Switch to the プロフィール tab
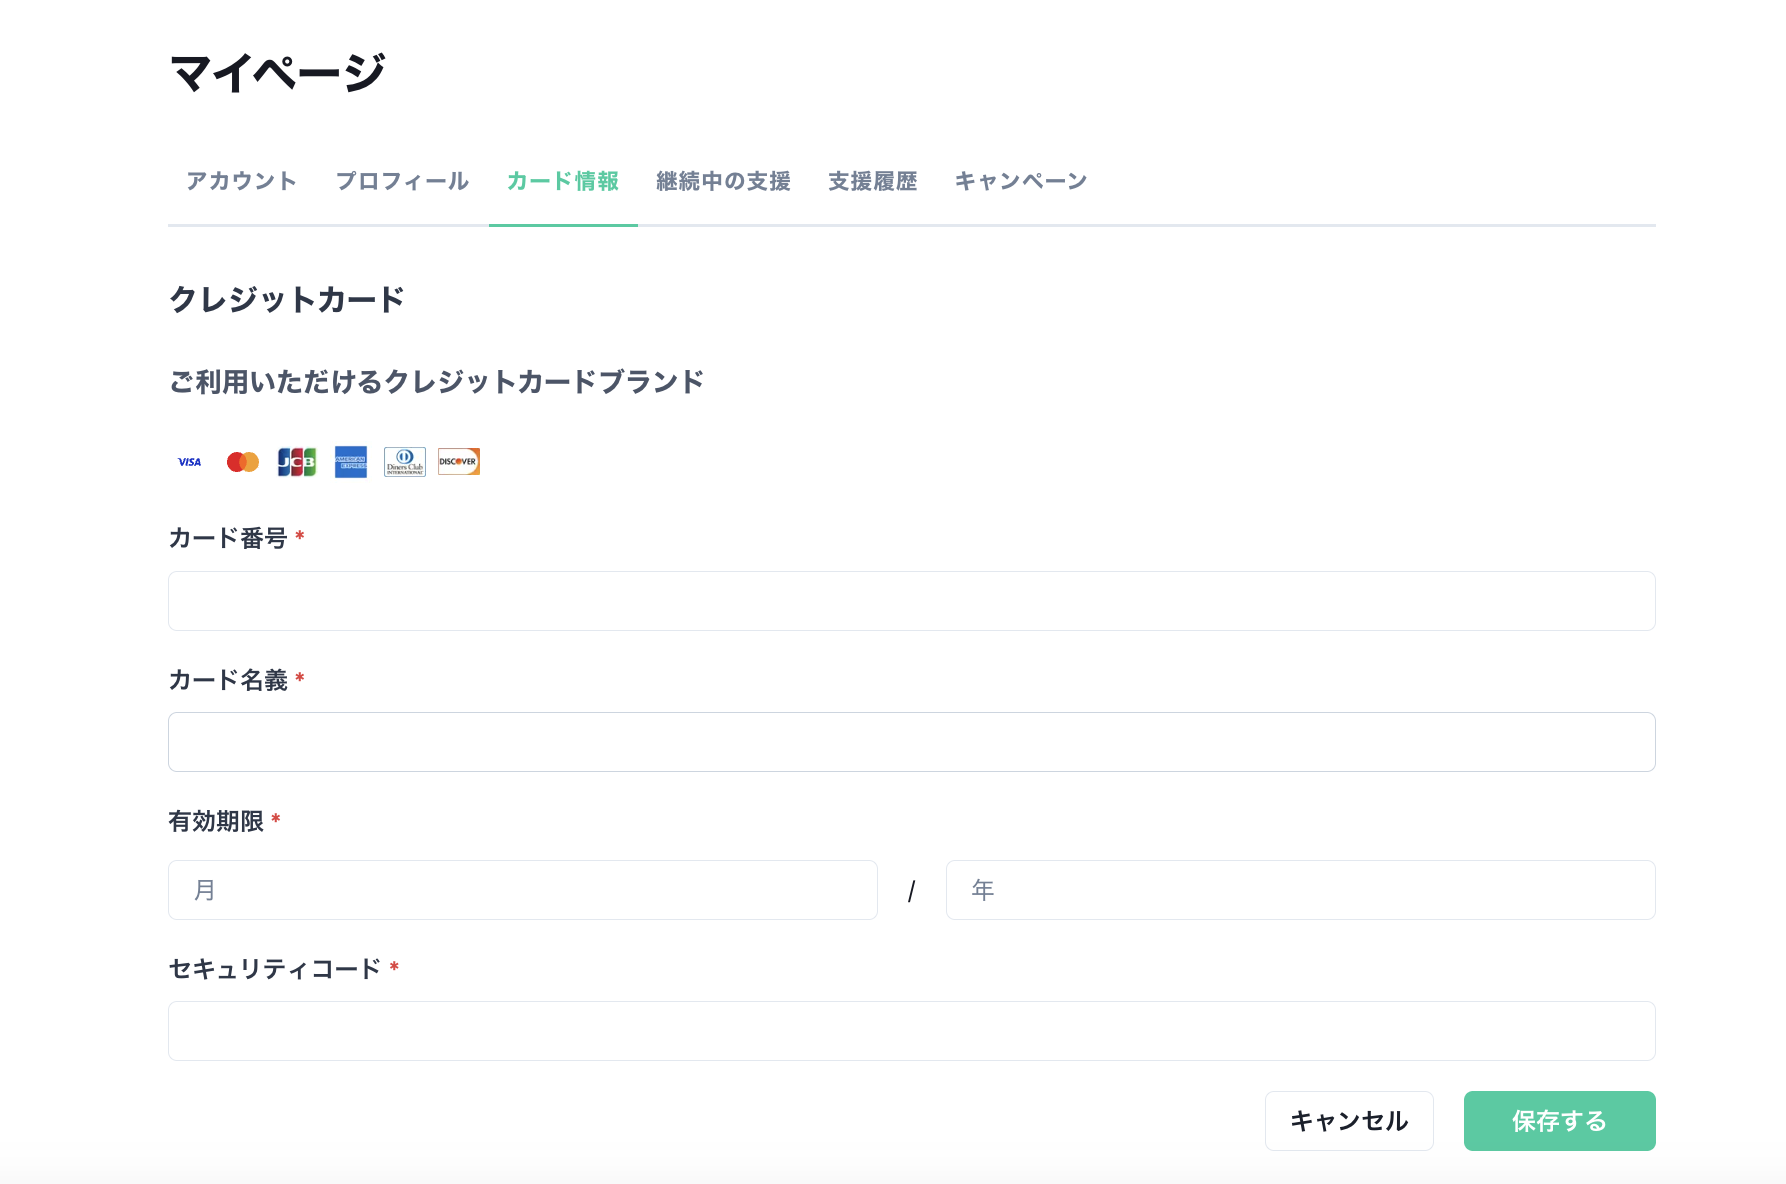This screenshot has width=1786, height=1184. (x=402, y=181)
